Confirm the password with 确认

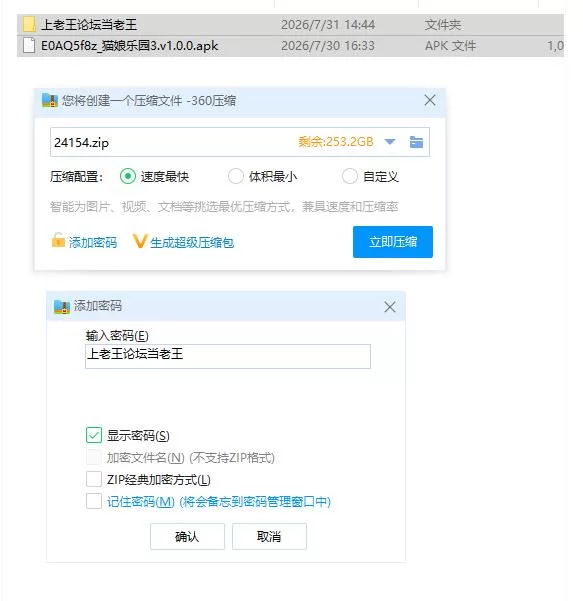pyautogui.click(x=187, y=536)
